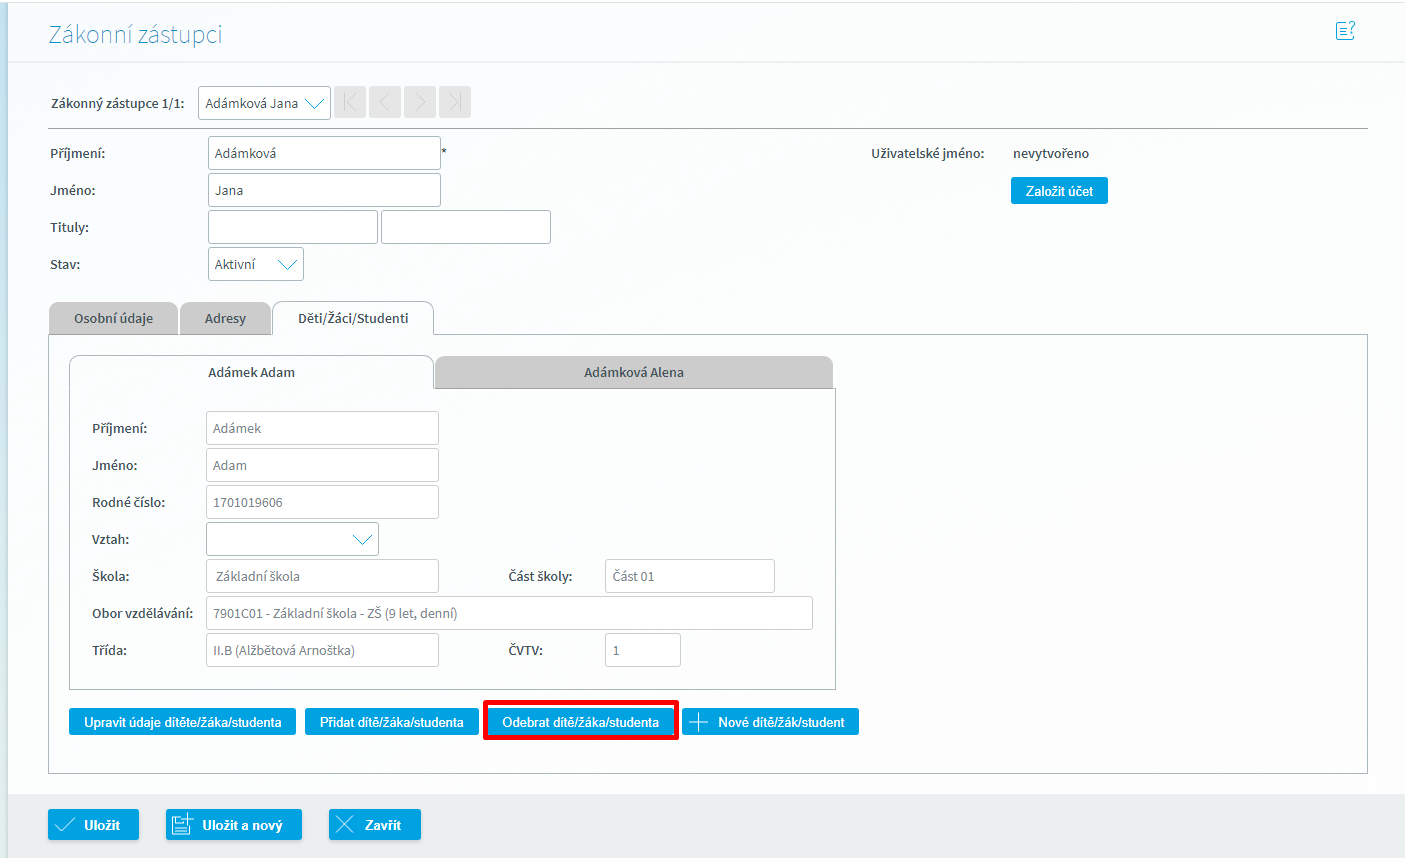Open the Vztah relationship dropdown

point(292,540)
